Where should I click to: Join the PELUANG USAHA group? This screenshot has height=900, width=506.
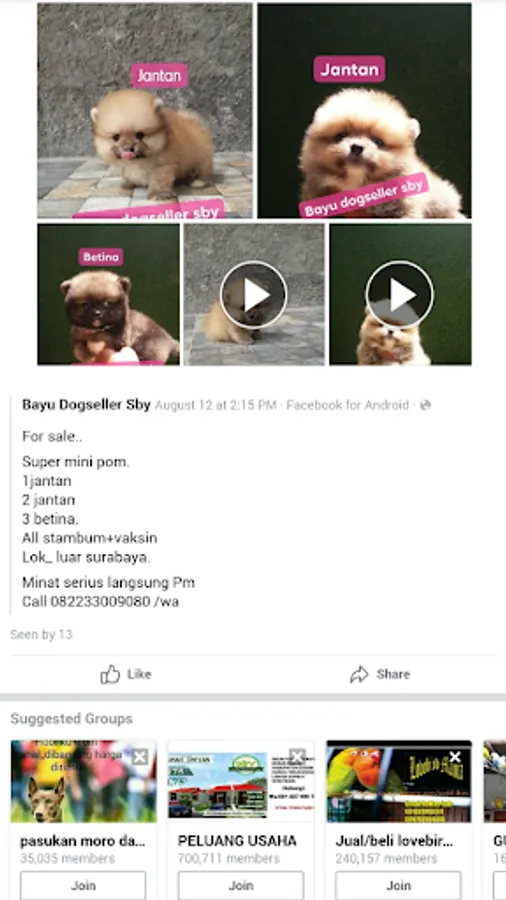pos(241,886)
